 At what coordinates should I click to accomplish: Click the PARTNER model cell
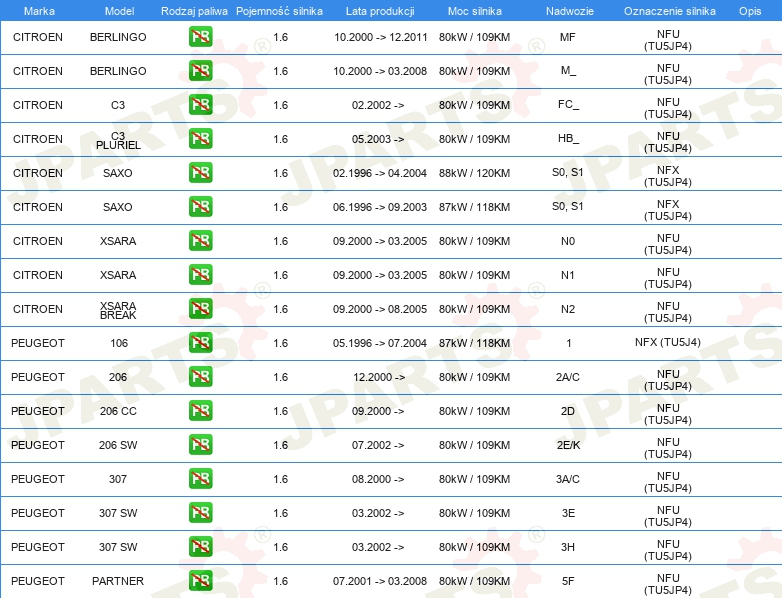(118, 581)
